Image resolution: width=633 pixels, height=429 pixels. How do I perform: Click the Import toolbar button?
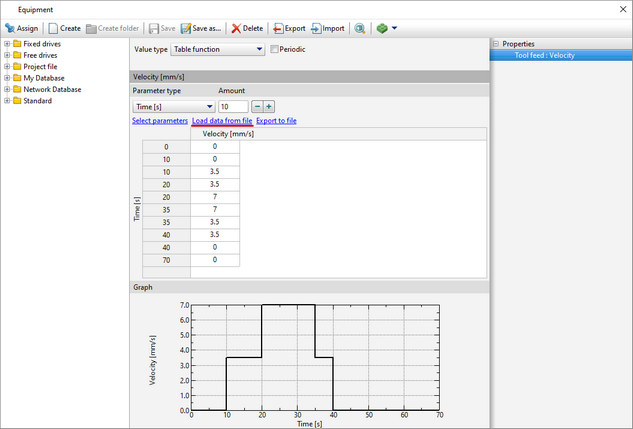(328, 28)
